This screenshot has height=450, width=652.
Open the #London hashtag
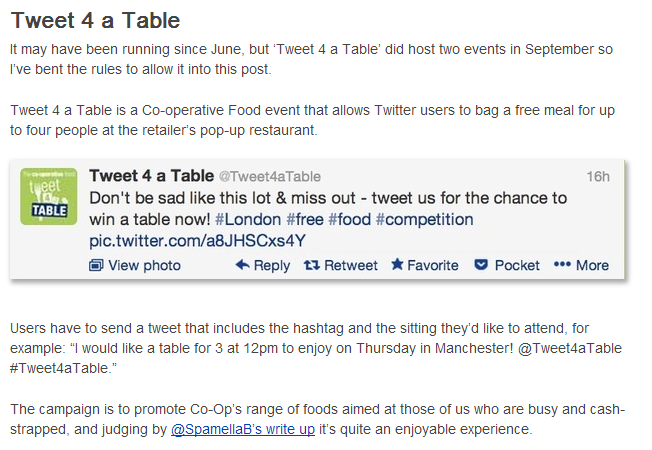click(x=249, y=219)
